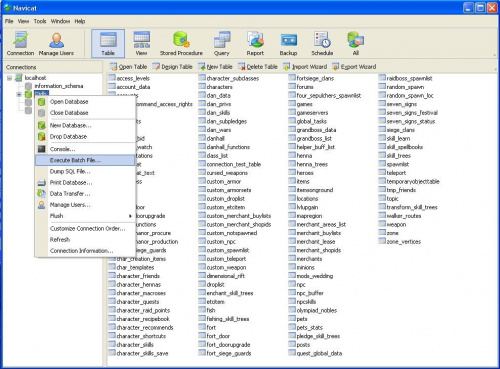Select the cursed_weapons table

click(x=223, y=173)
